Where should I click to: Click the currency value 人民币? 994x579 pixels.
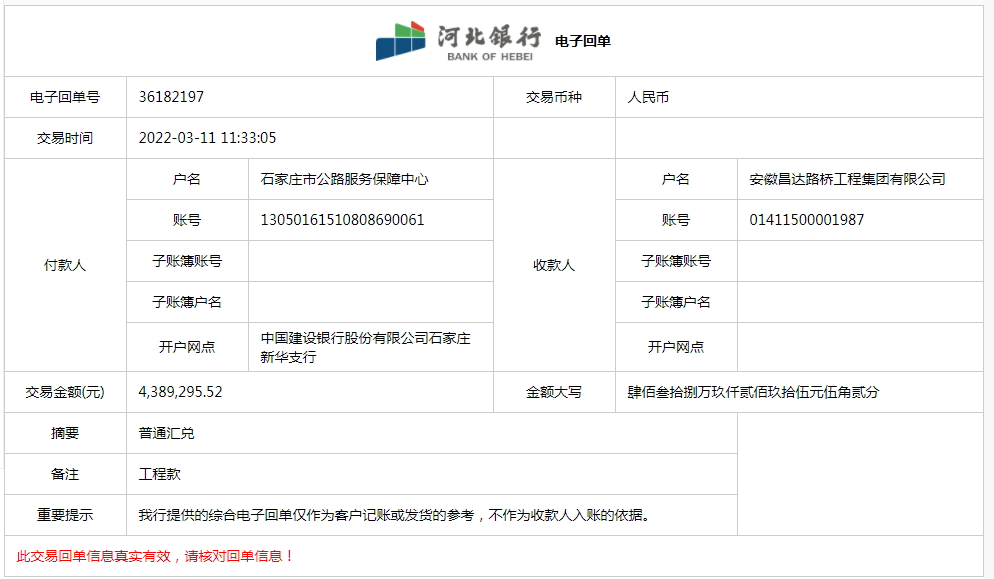(x=648, y=98)
